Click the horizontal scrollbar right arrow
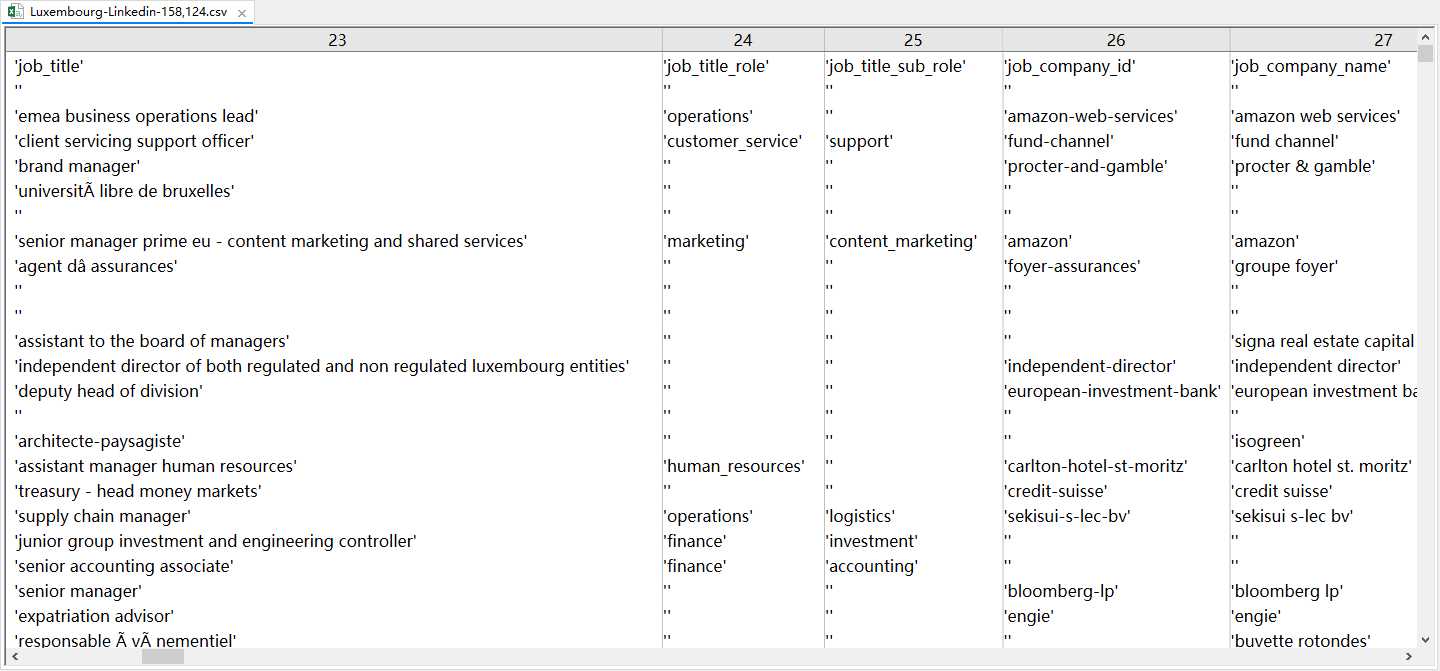The height and width of the screenshot is (671, 1440). point(1409,657)
